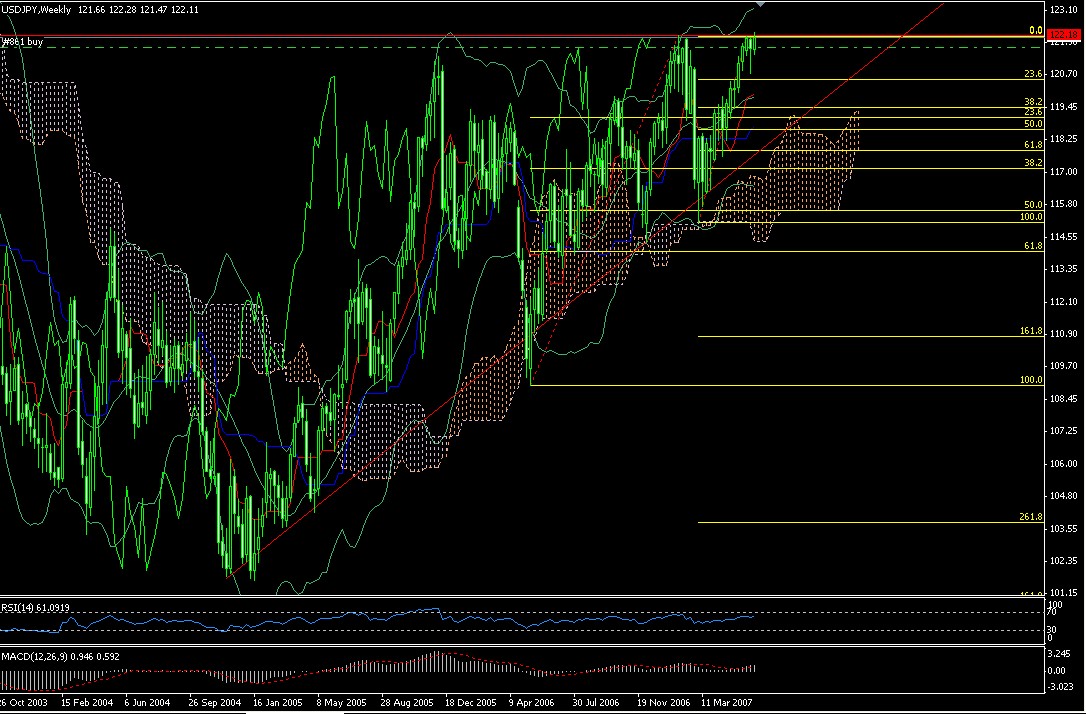
Task: Click the 120.70 price axis value
Action: pos(1063,74)
